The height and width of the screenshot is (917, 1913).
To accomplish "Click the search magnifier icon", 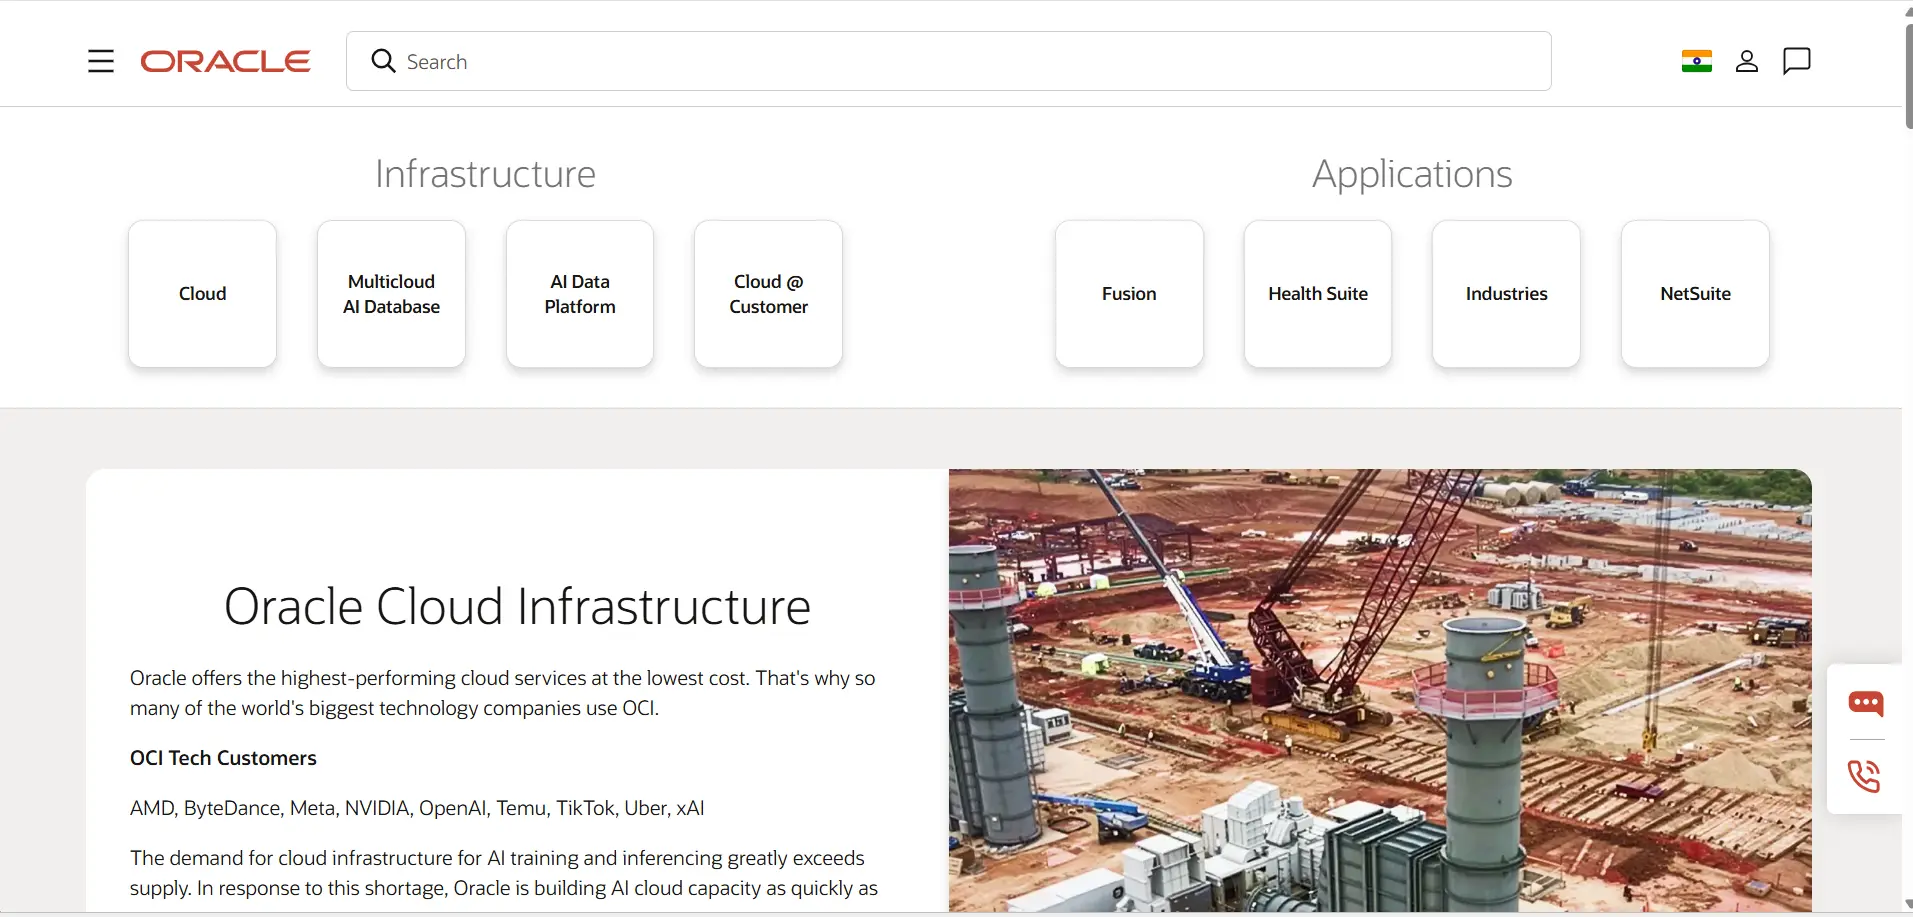I will click(383, 61).
